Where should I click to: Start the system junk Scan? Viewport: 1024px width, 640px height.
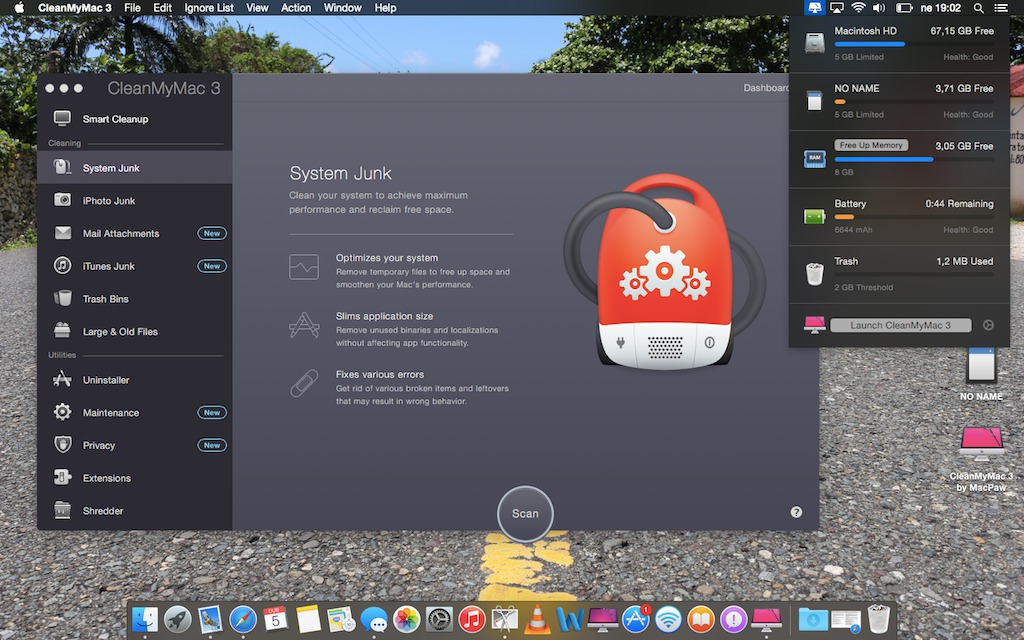pyautogui.click(x=525, y=513)
